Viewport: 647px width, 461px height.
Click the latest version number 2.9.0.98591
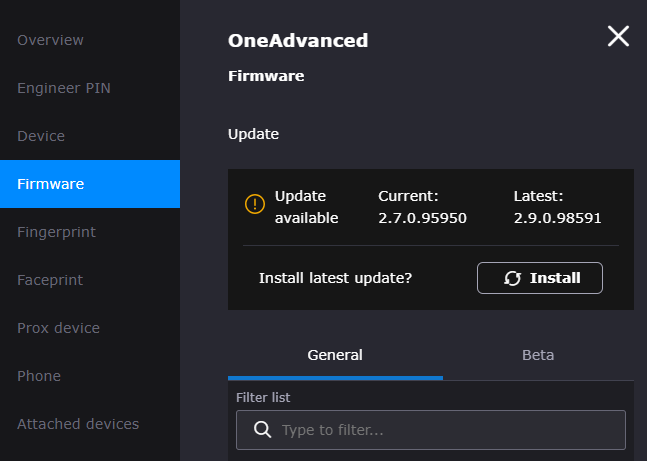point(557,218)
